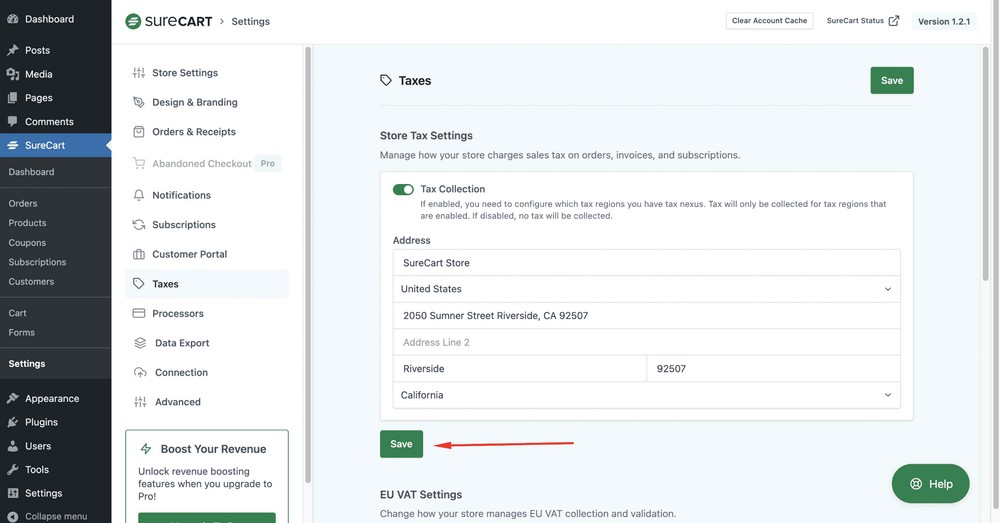The image size is (1000, 523).
Task: Open Data Export settings
Action: pos(207,343)
